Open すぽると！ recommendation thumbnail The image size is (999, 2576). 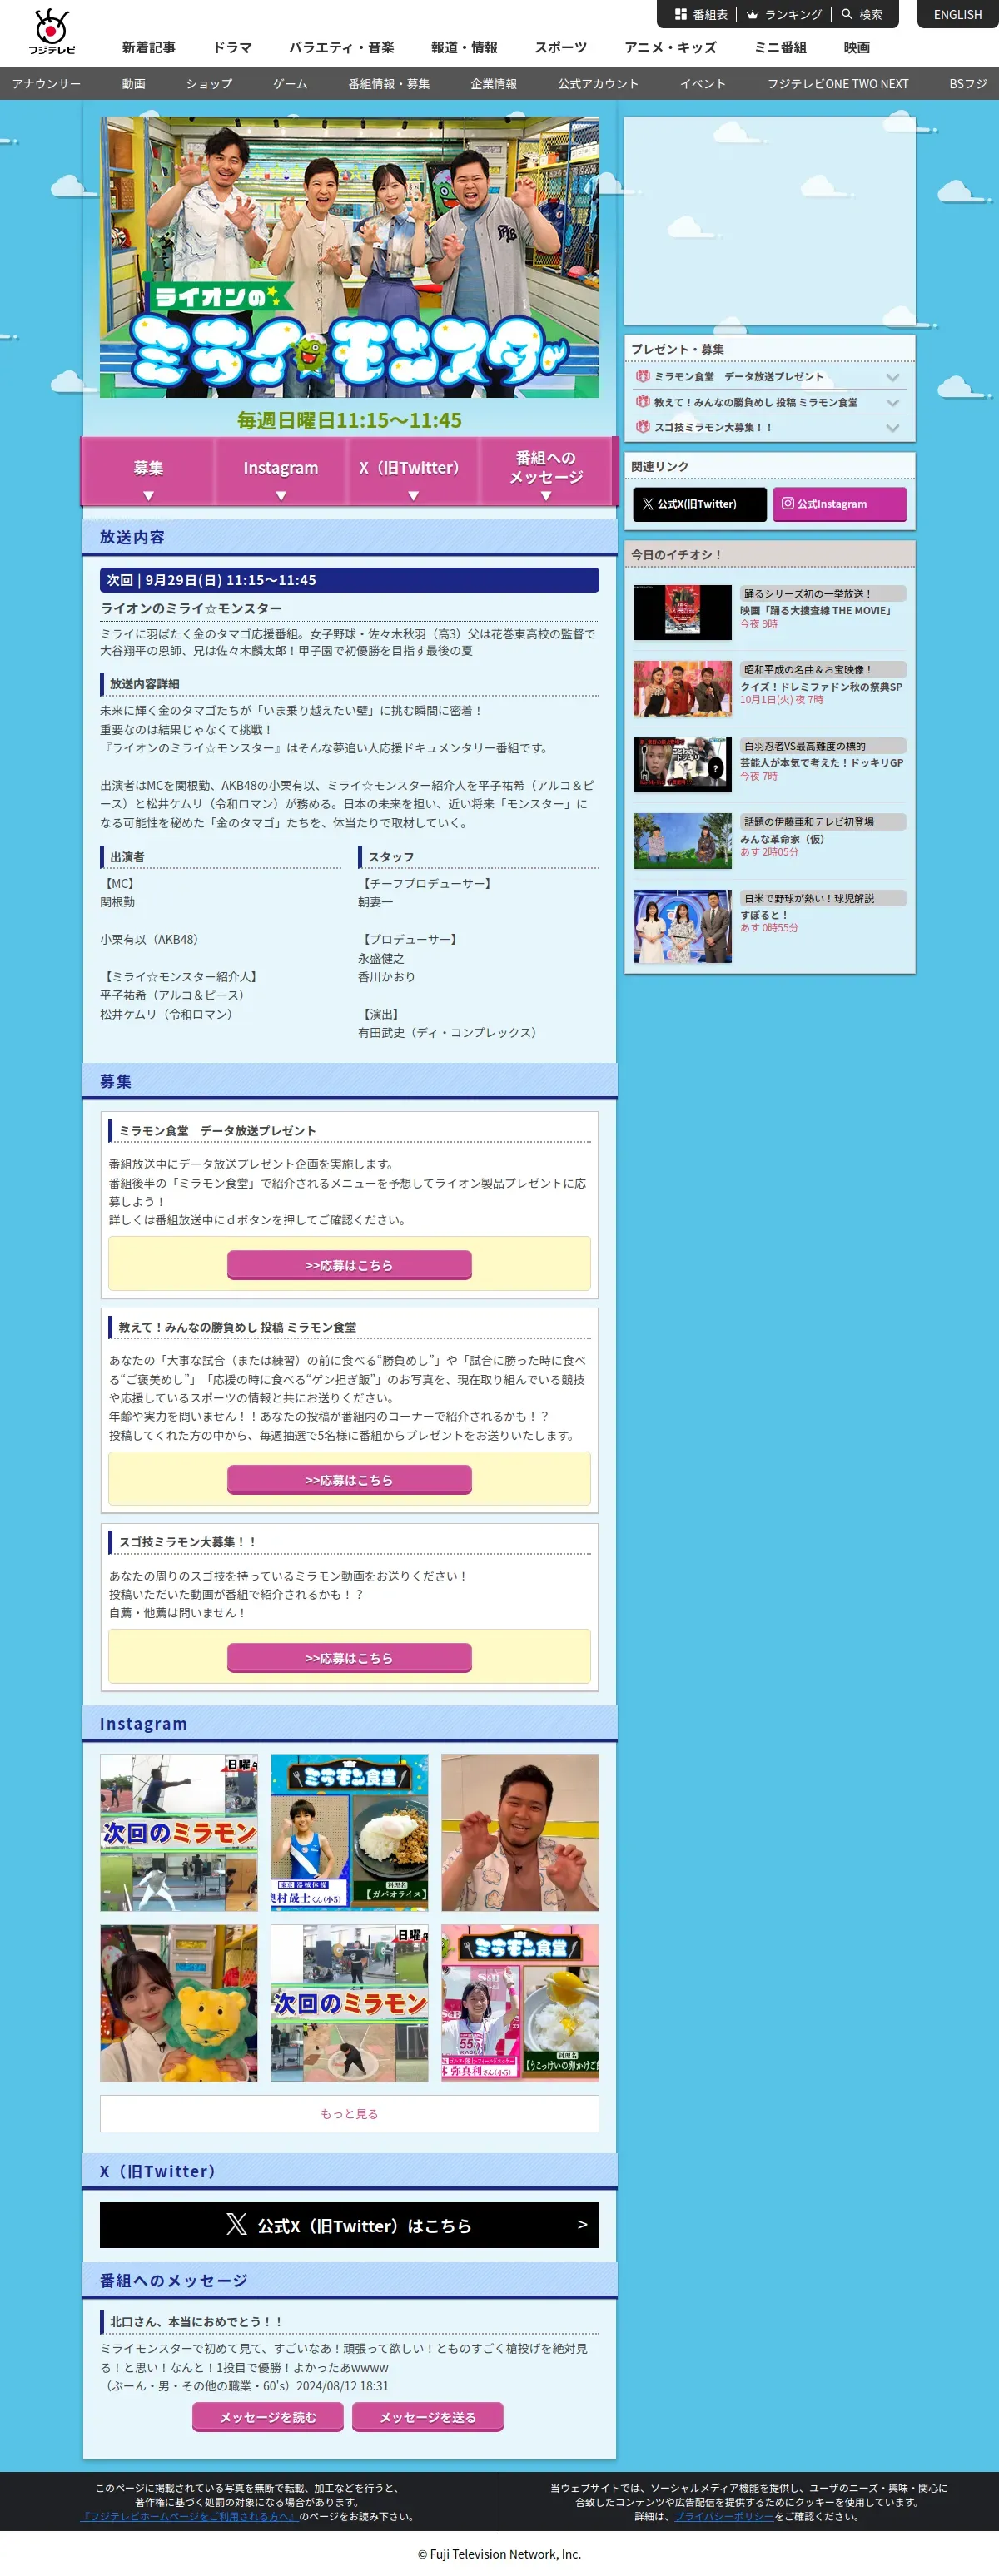(682, 926)
